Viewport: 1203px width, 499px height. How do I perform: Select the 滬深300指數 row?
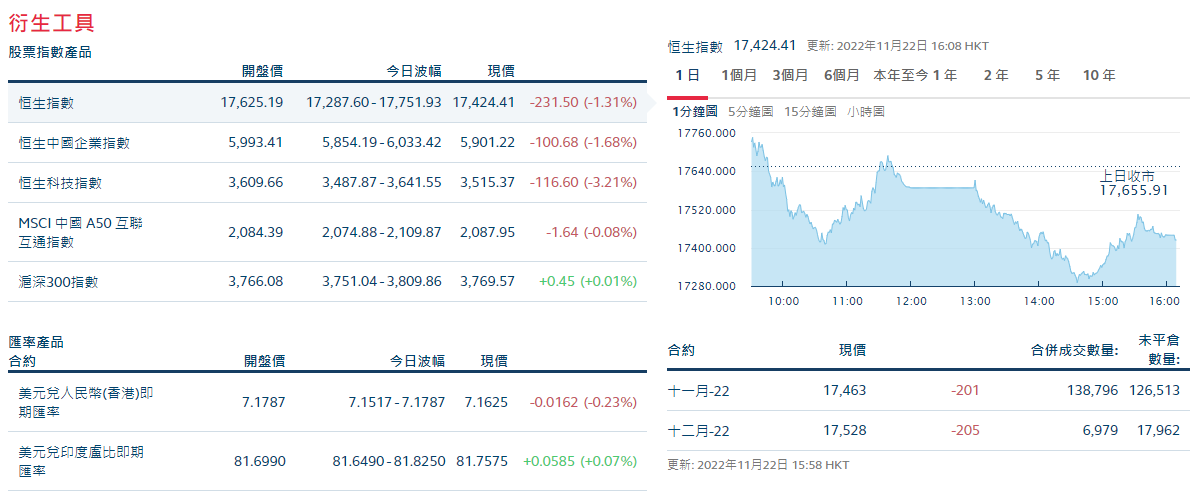click(328, 282)
